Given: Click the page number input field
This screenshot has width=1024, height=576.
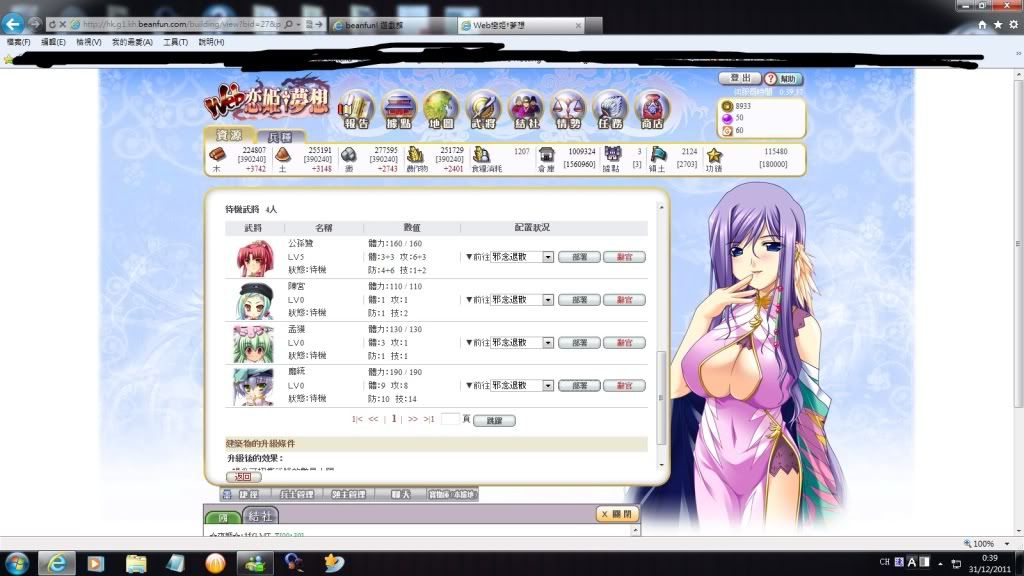Looking at the screenshot, I should coord(450,419).
